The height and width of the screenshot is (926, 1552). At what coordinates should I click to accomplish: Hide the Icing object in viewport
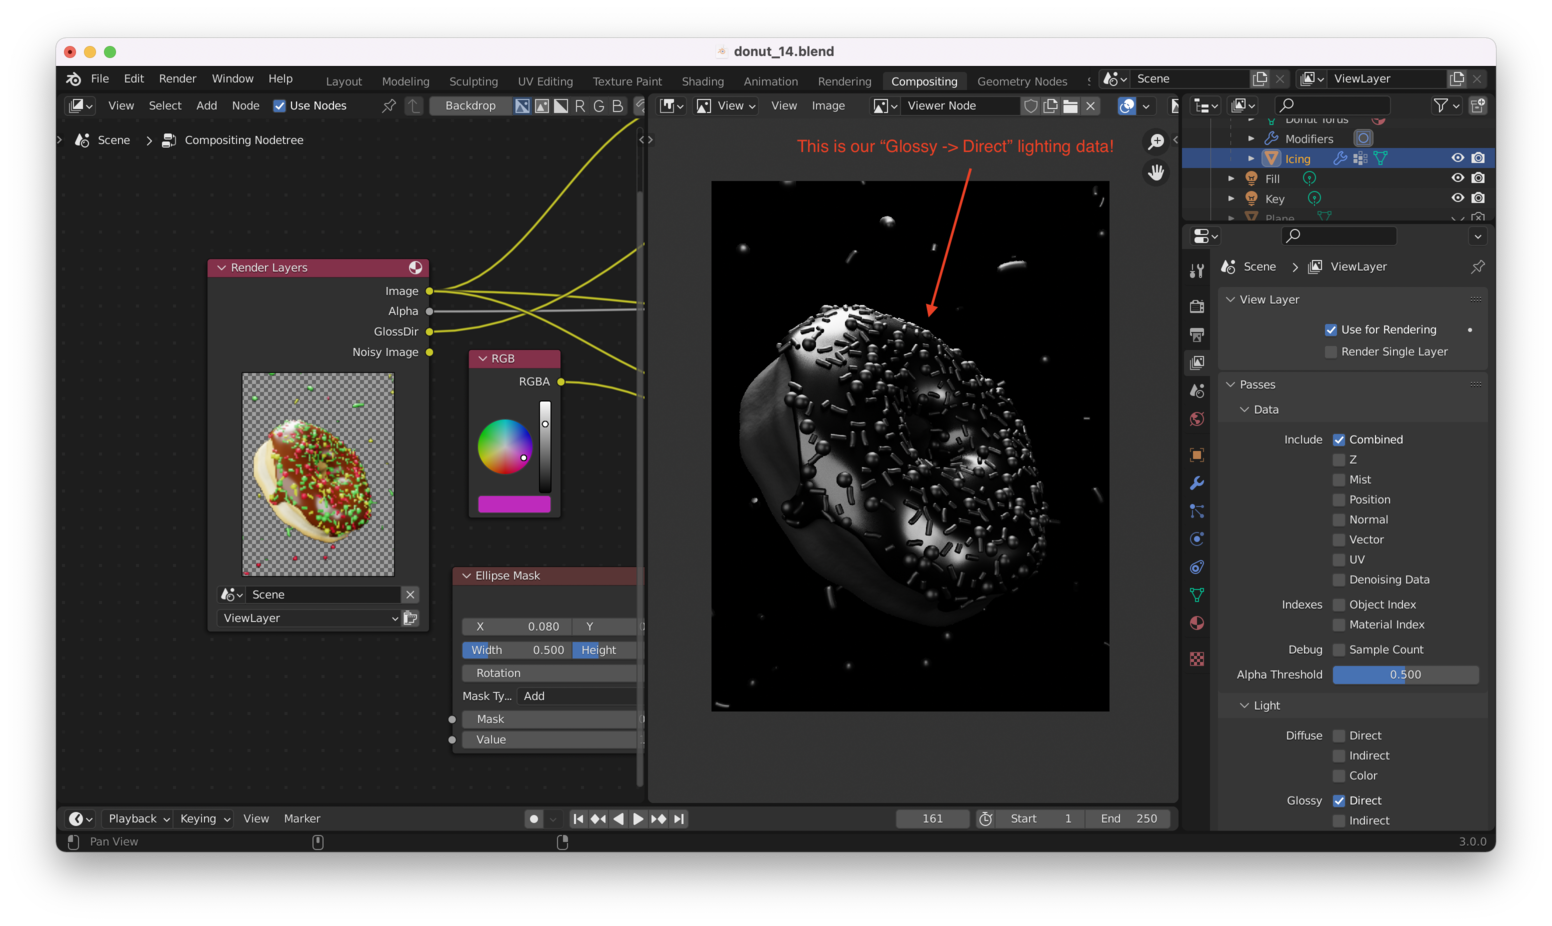(1457, 158)
